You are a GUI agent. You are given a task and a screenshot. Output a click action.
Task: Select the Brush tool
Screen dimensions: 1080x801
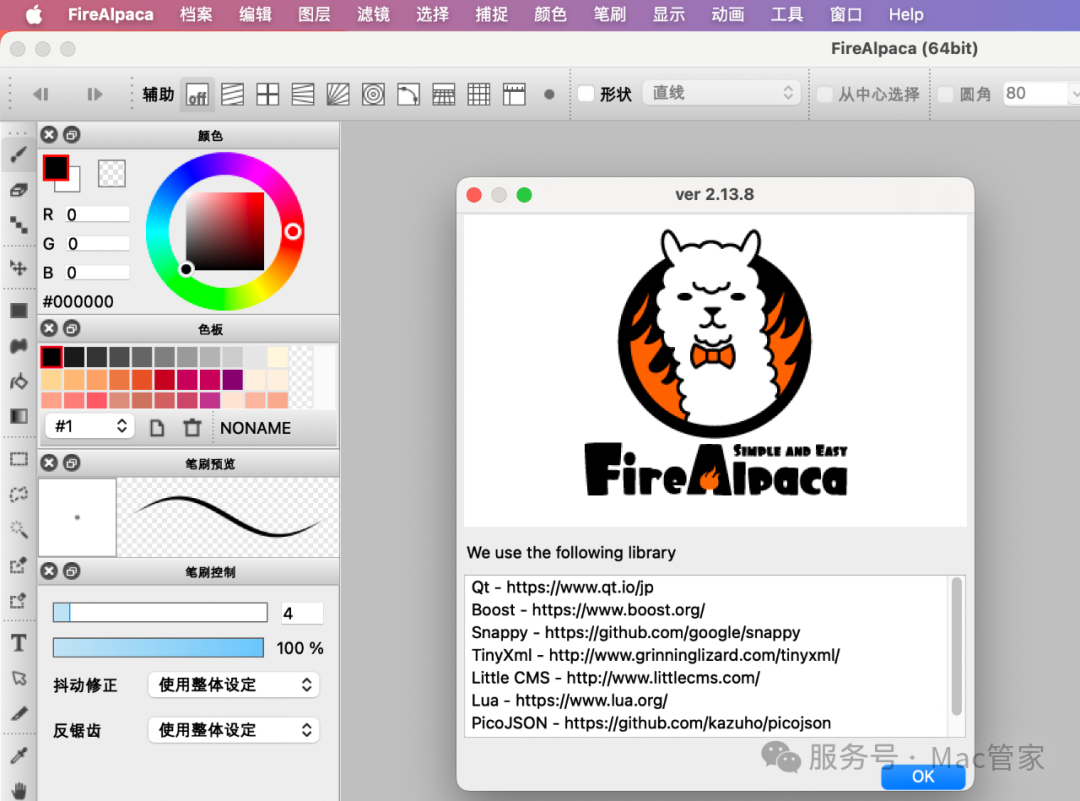(x=19, y=155)
